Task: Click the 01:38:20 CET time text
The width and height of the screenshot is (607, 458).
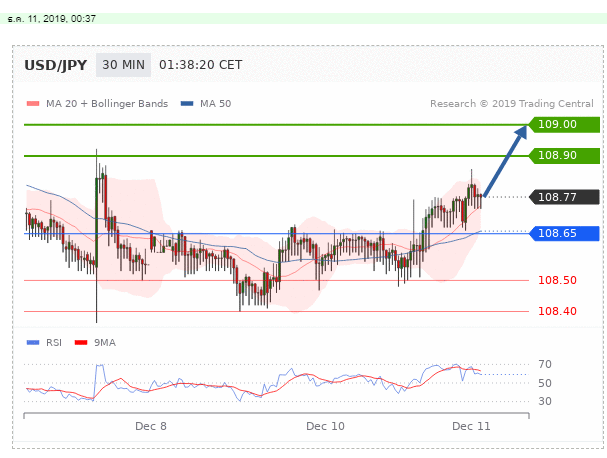Action: click(x=201, y=65)
